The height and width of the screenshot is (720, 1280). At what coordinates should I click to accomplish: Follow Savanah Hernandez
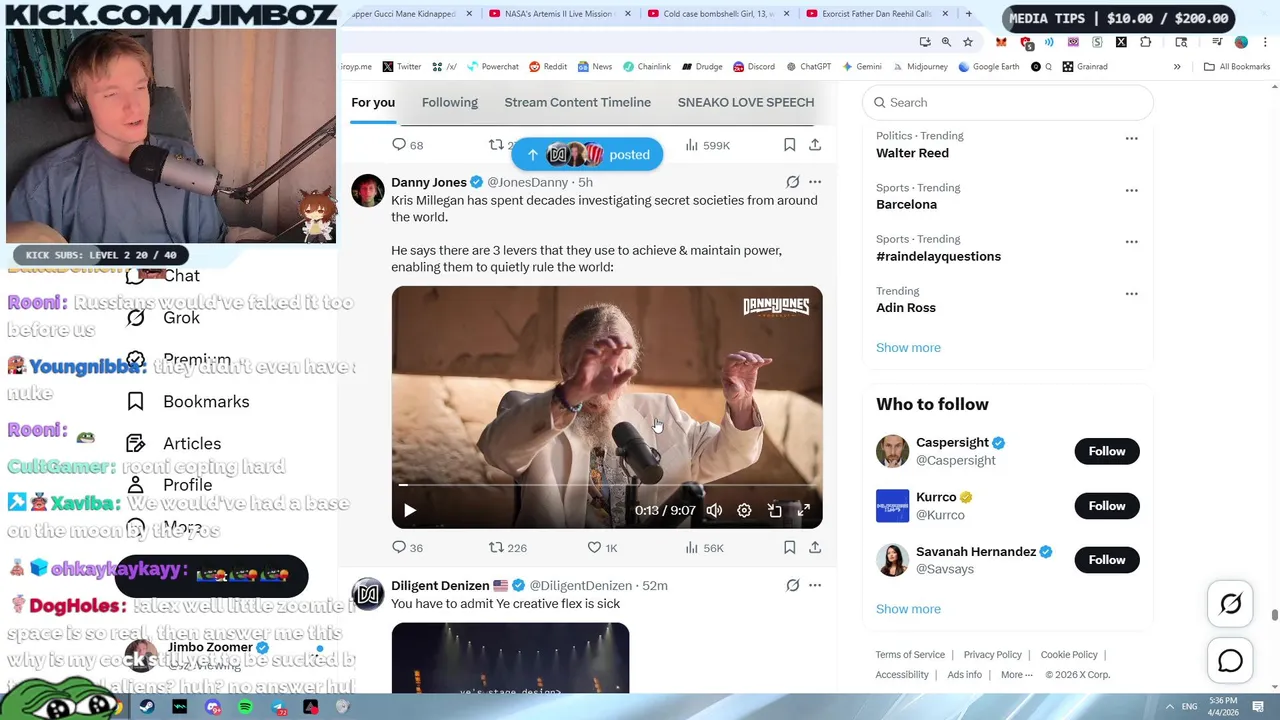click(x=1107, y=560)
